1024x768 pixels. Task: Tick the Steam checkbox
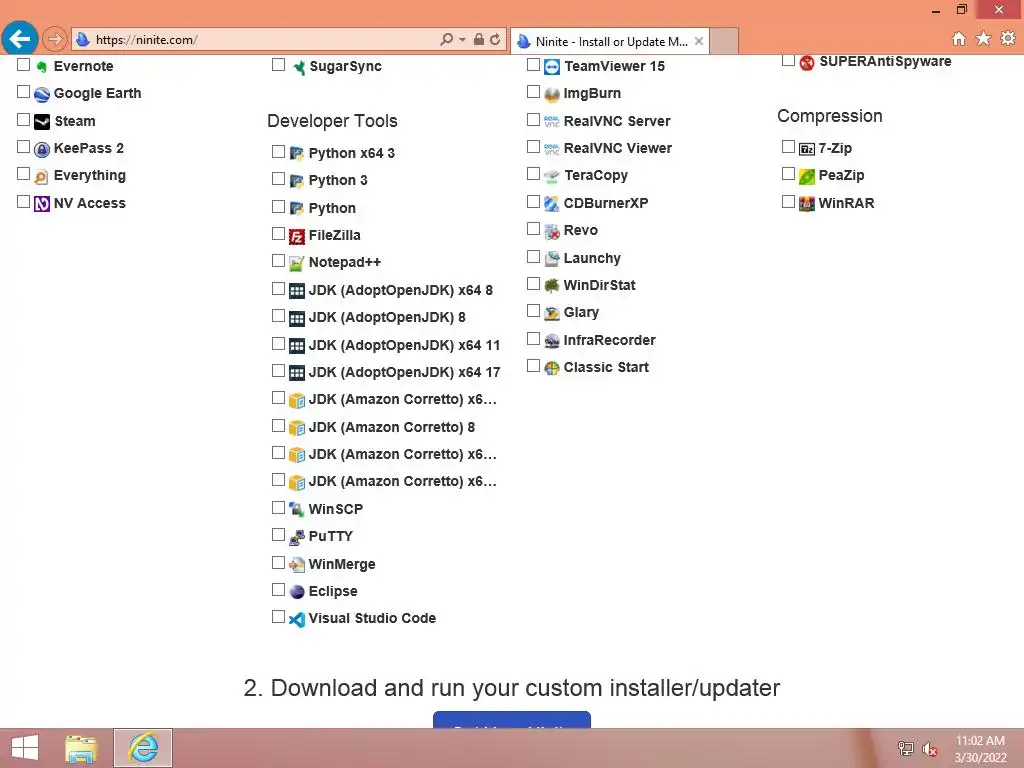click(x=24, y=120)
